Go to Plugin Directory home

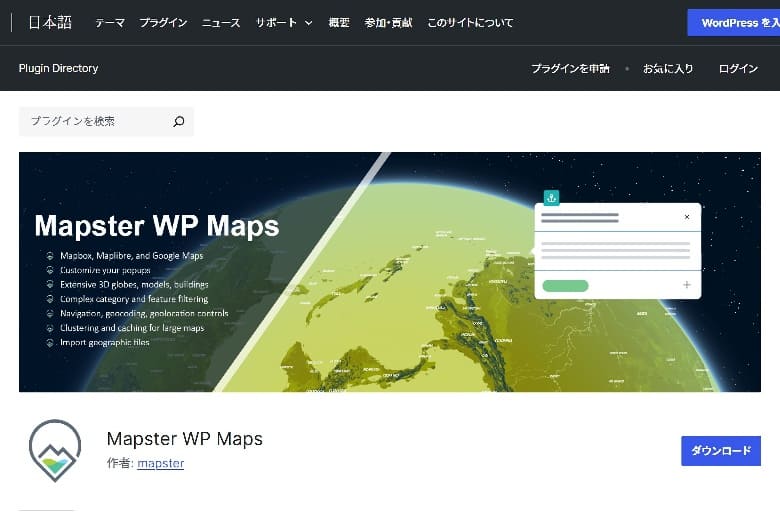(58, 68)
